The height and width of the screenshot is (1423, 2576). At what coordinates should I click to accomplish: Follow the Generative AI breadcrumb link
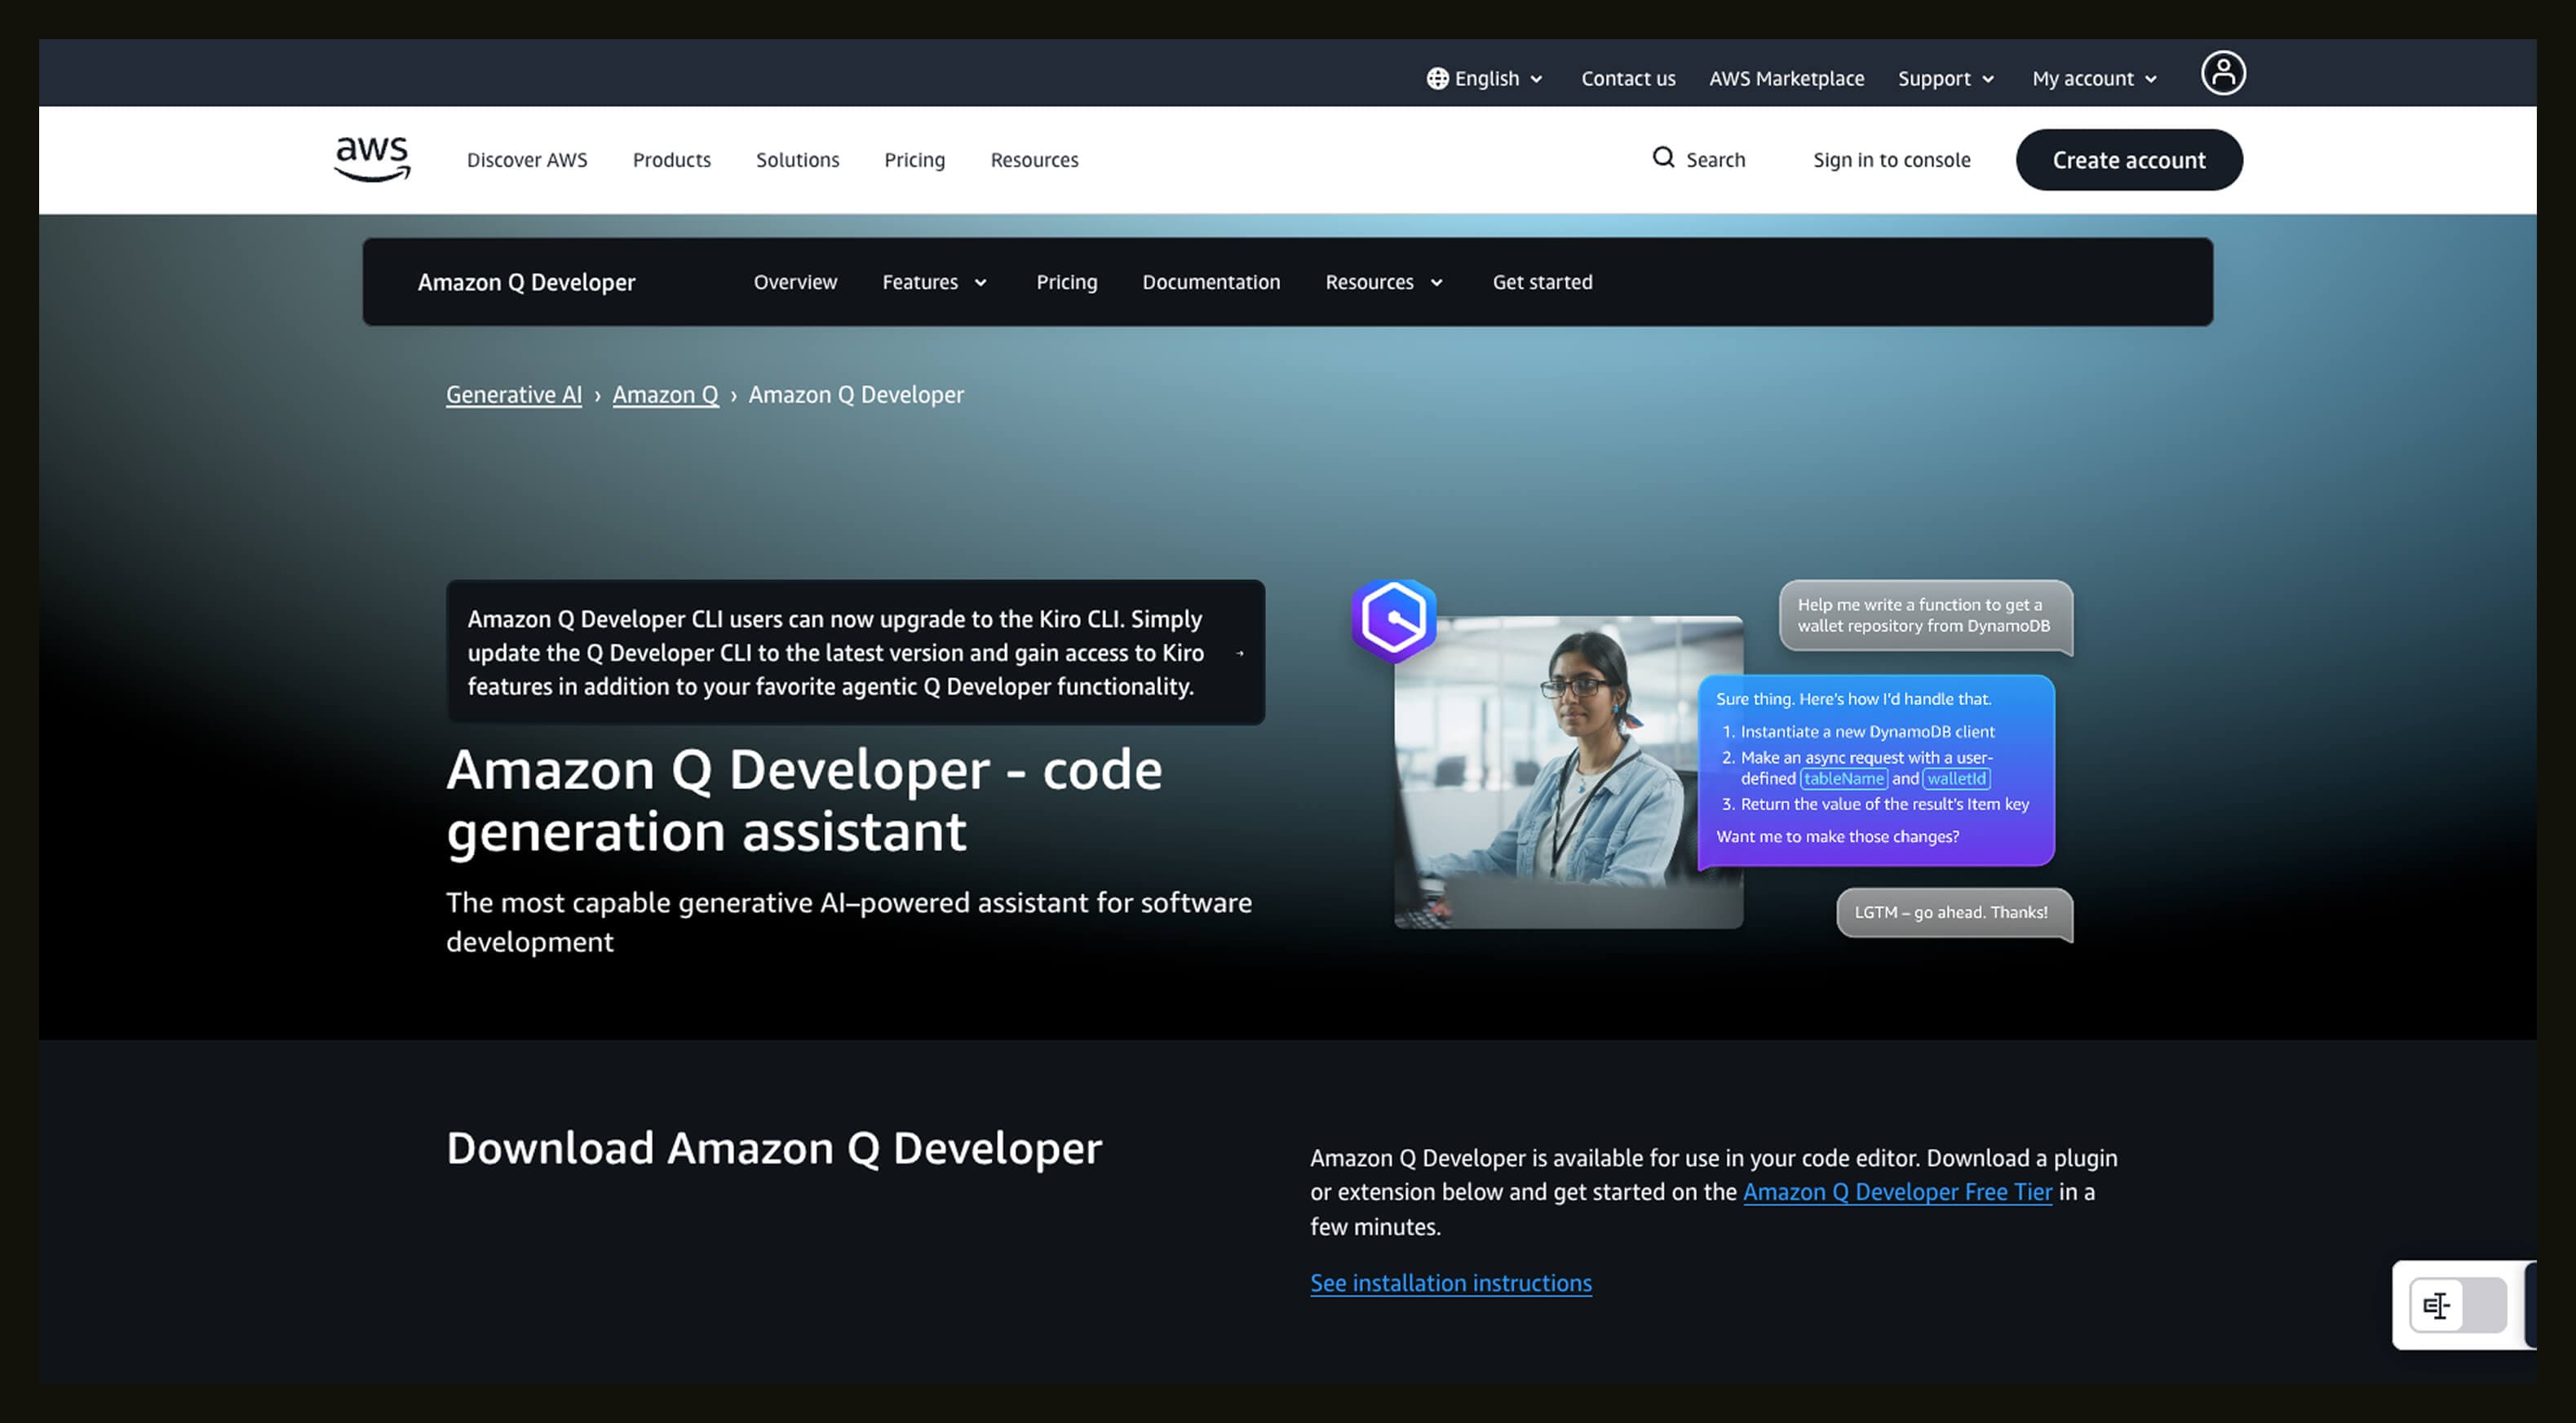513,394
